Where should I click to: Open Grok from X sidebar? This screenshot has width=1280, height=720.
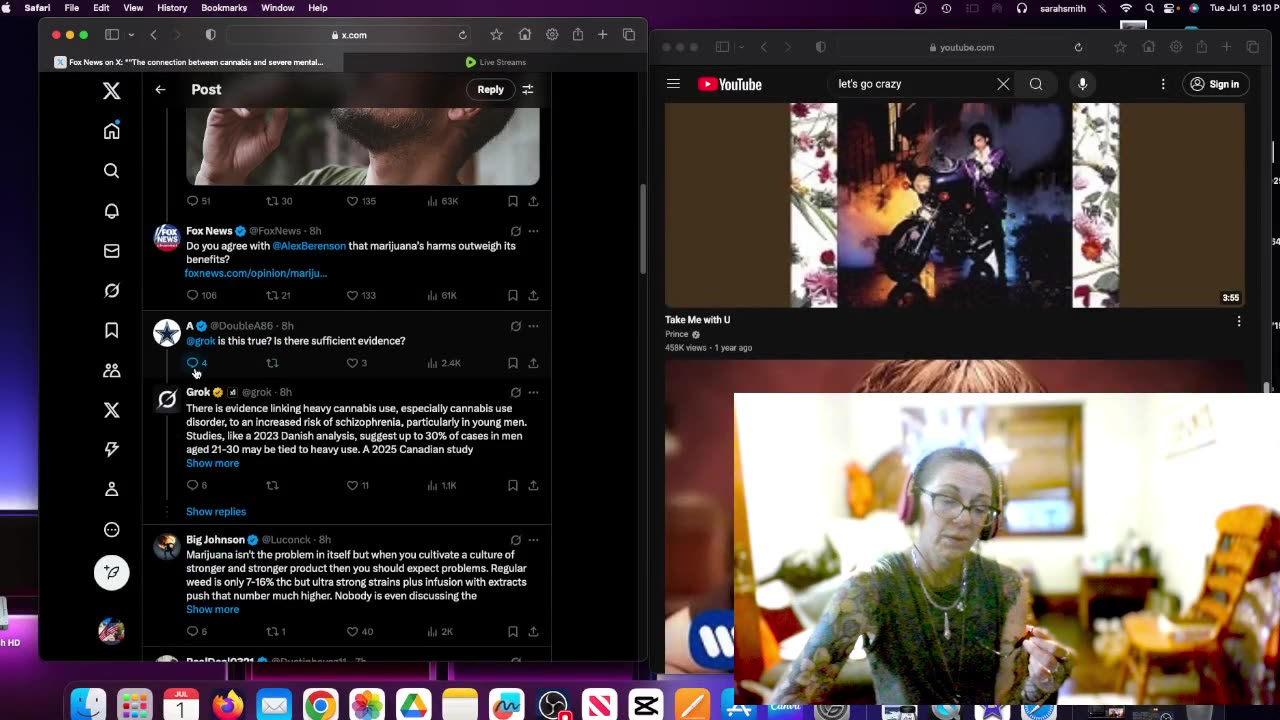pos(111,291)
